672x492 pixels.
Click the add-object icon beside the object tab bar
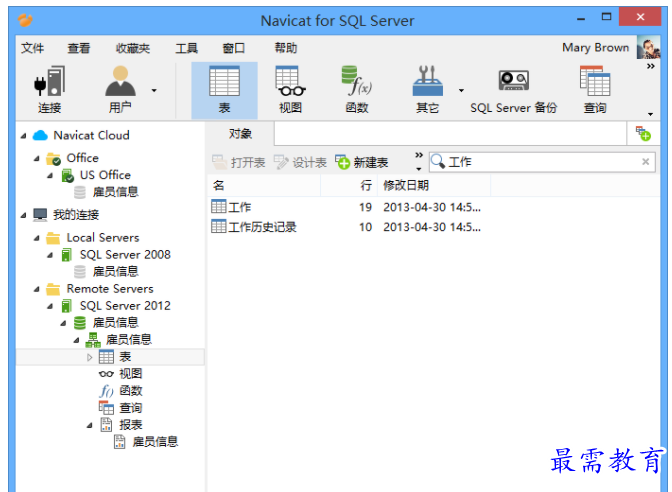coord(643,134)
